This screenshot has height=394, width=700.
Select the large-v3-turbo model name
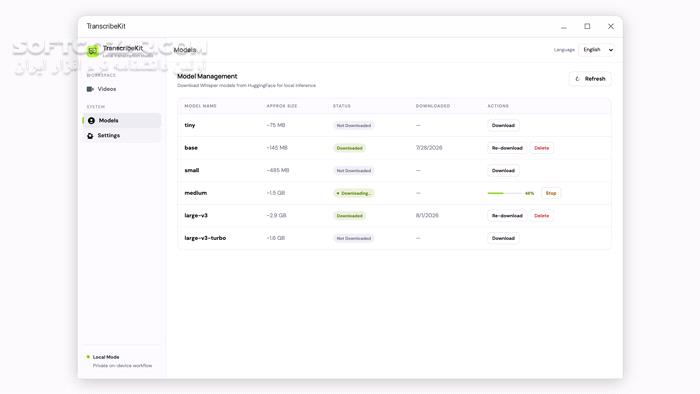[205, 238]
